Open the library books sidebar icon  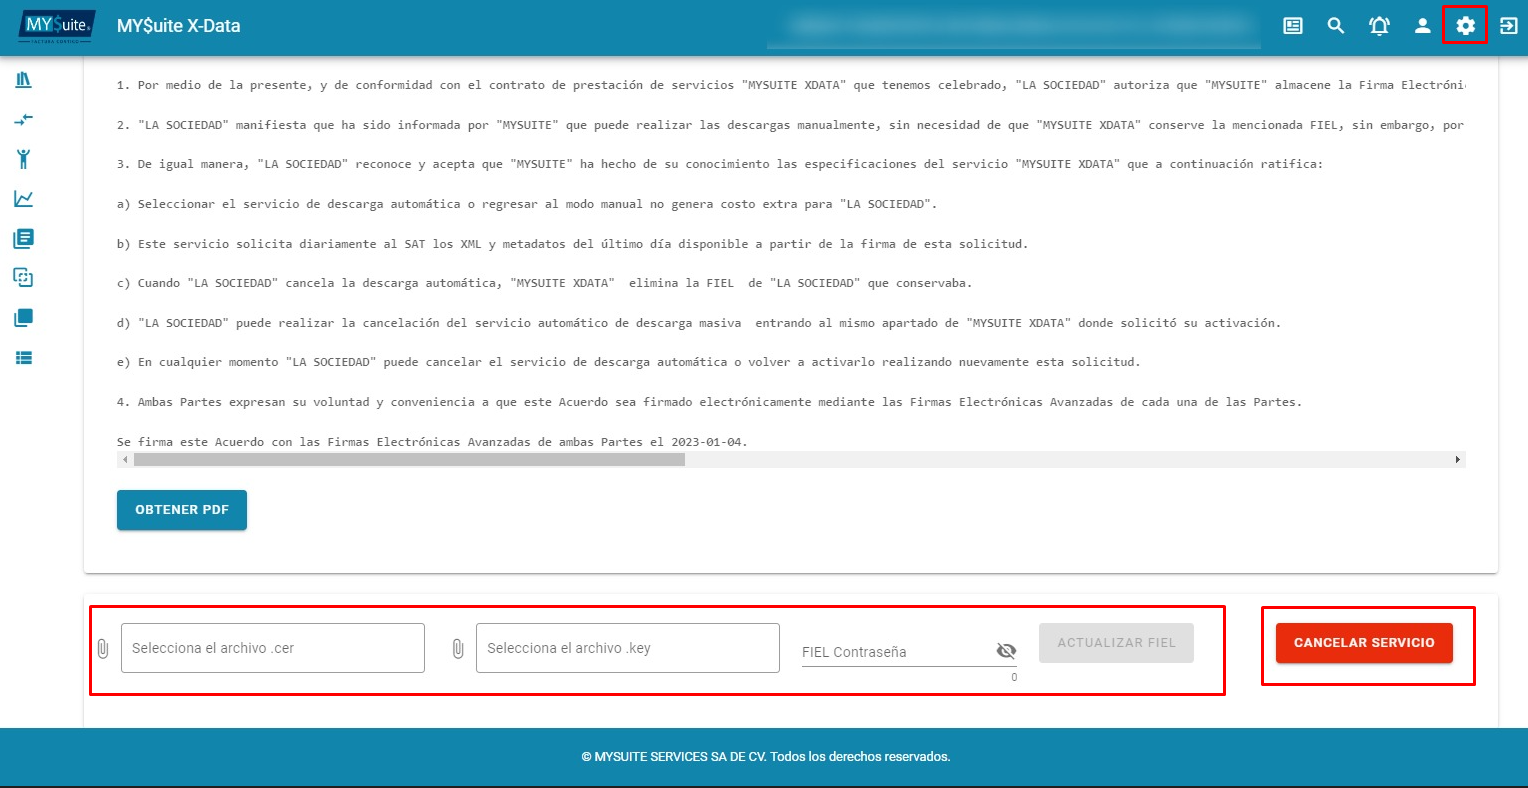pyautogui.click(x=24, y=79)
